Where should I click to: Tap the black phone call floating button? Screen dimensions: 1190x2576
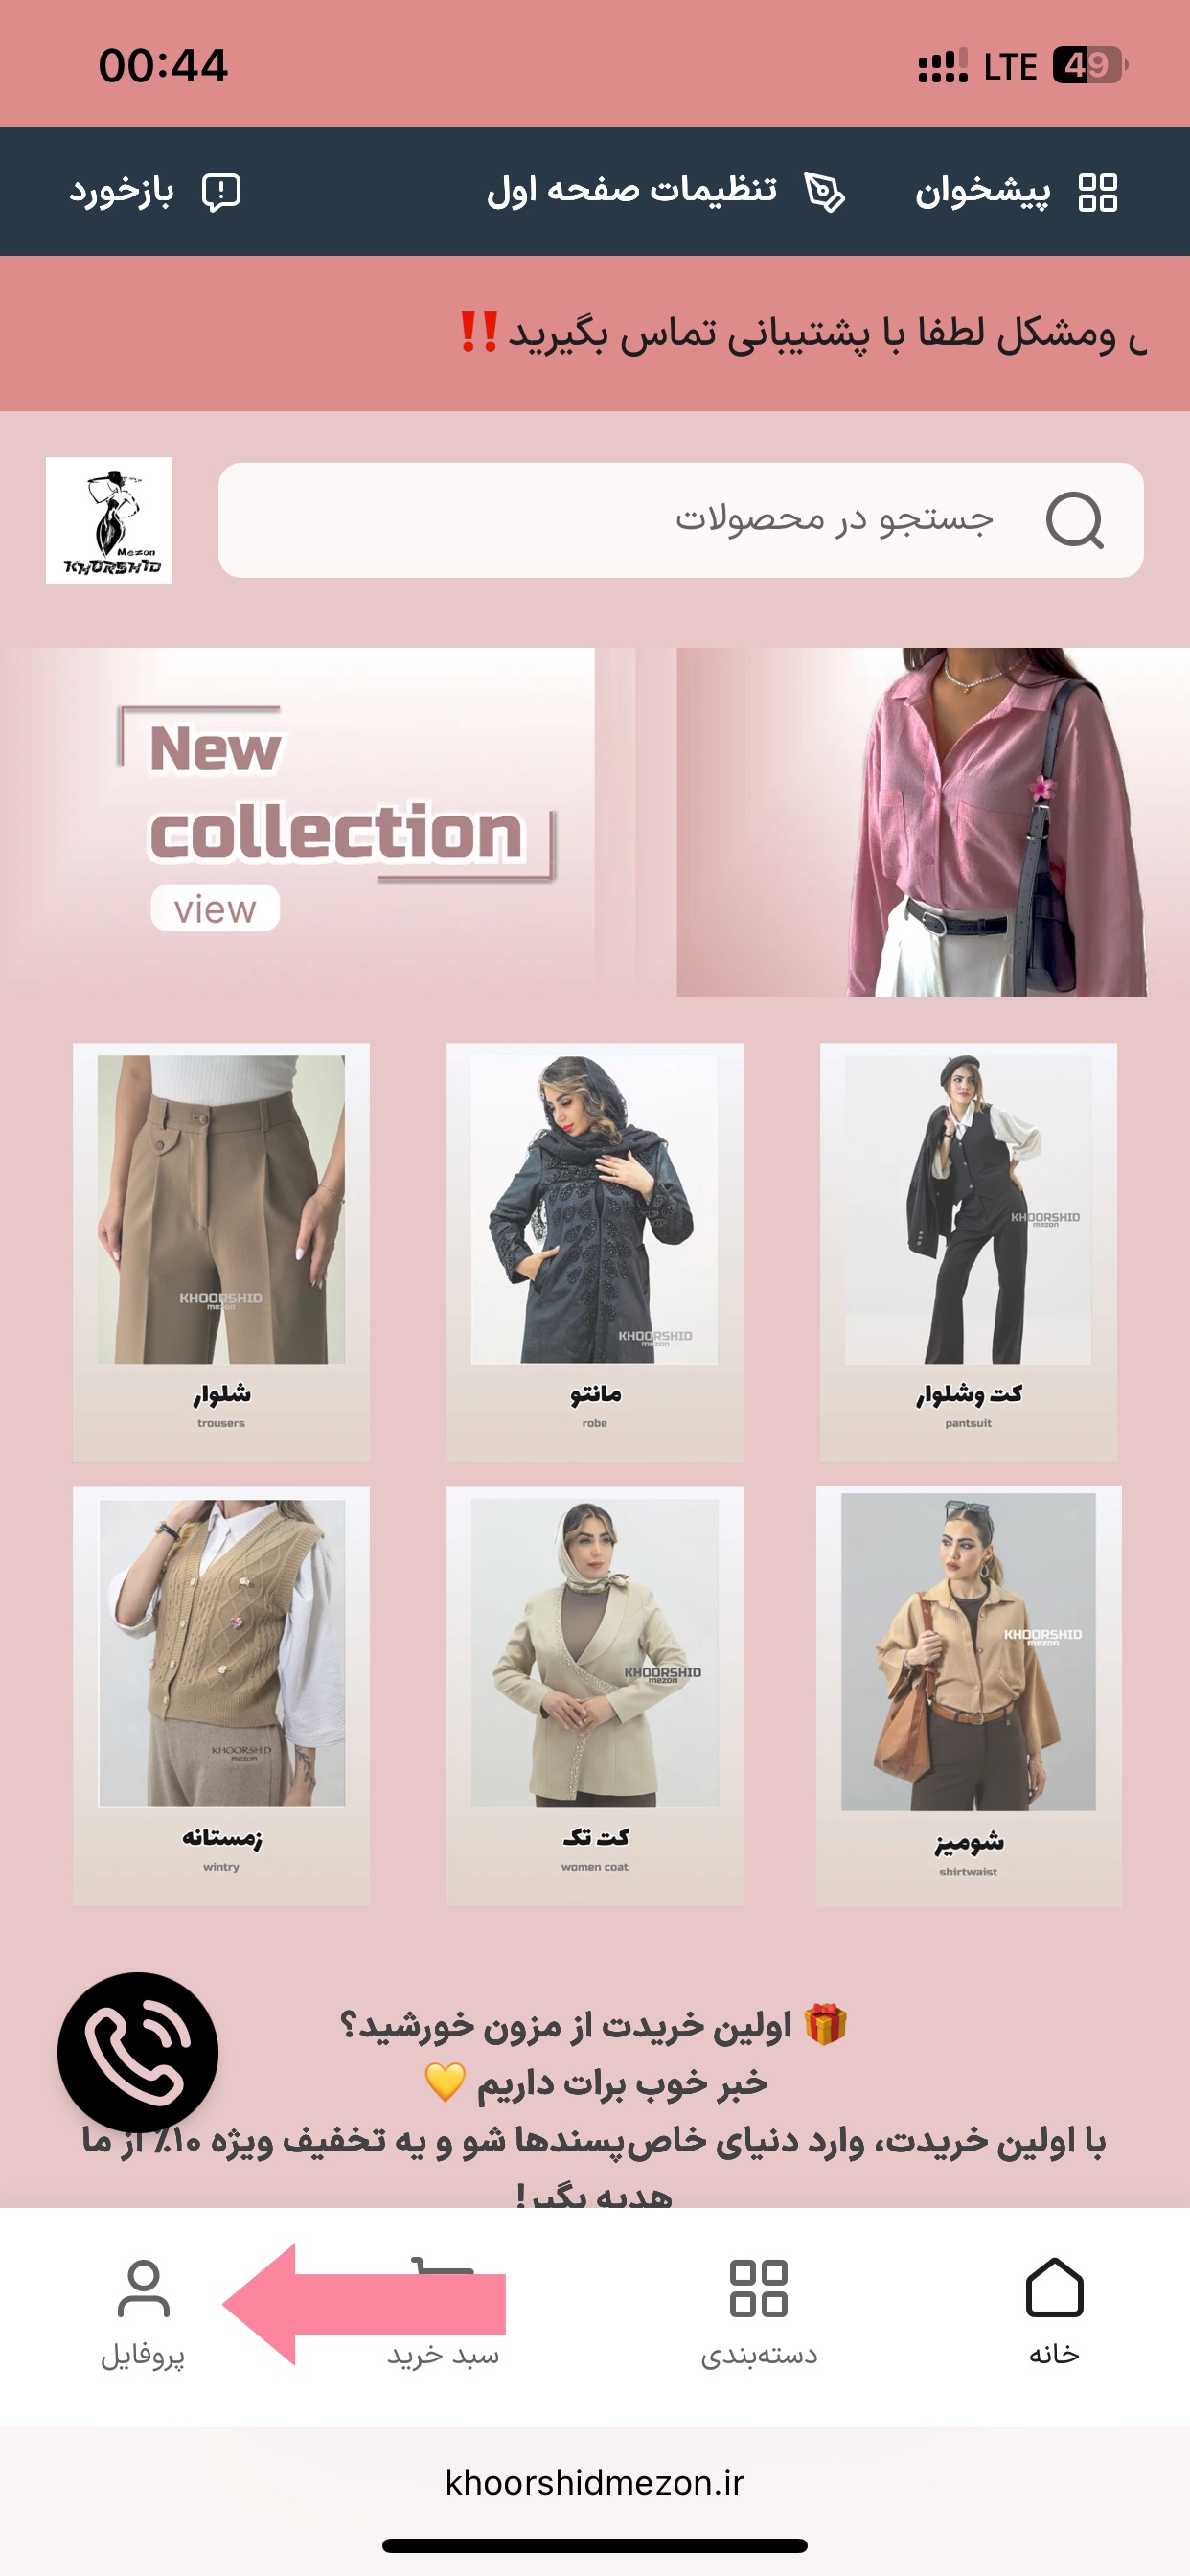point(138,2052)
